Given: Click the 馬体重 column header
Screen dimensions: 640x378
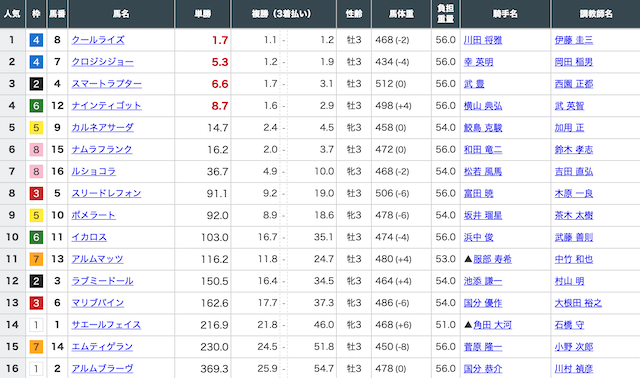Looking at the screenshot, I should (401, 14).
